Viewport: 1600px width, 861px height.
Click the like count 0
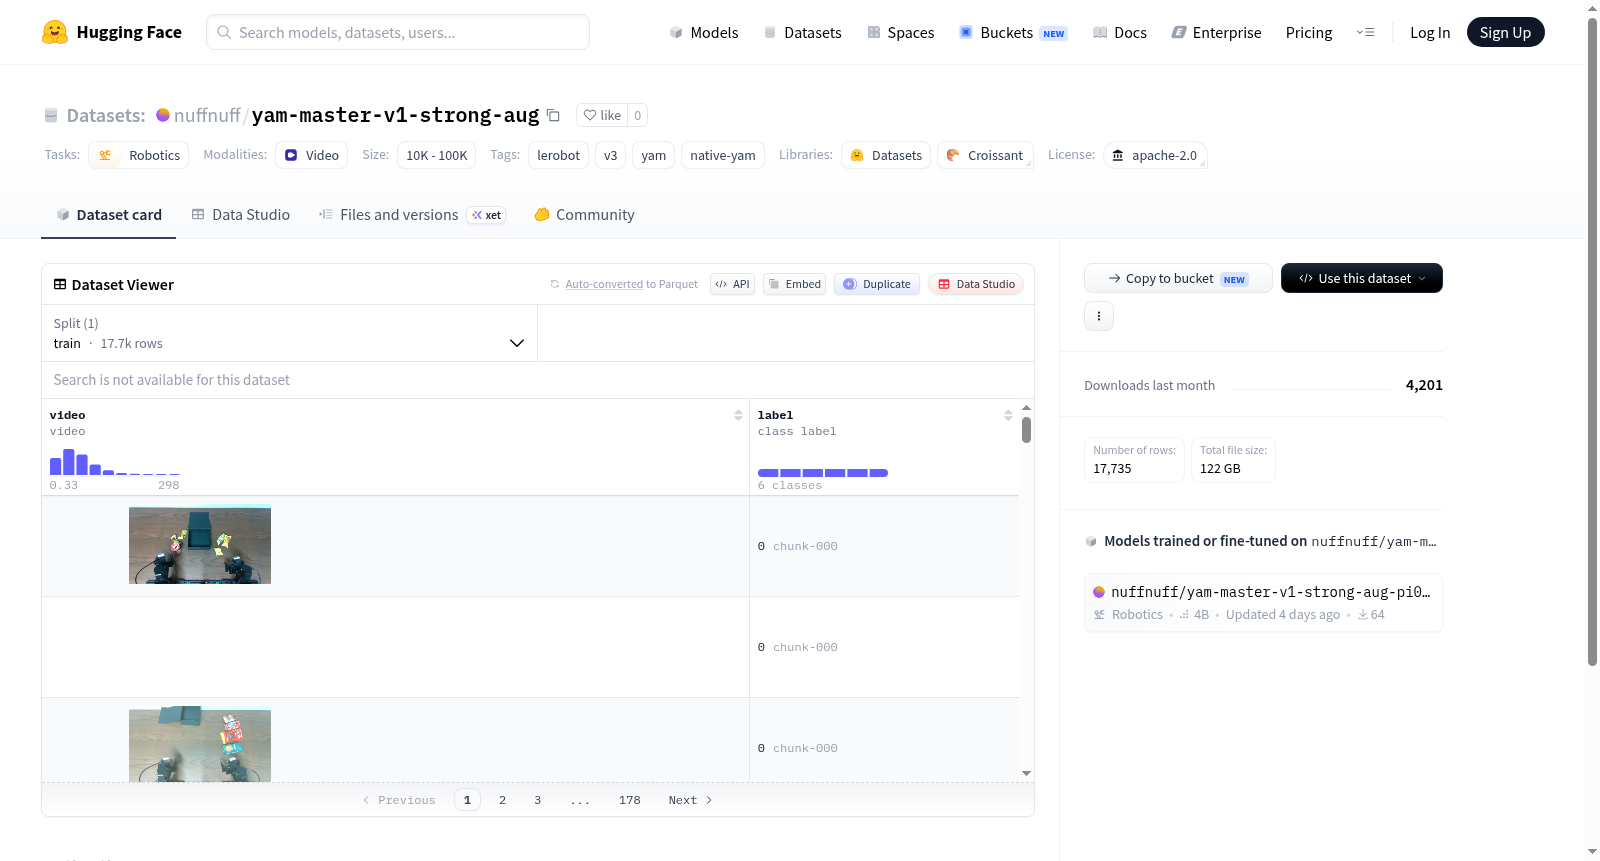click(637, 115)
